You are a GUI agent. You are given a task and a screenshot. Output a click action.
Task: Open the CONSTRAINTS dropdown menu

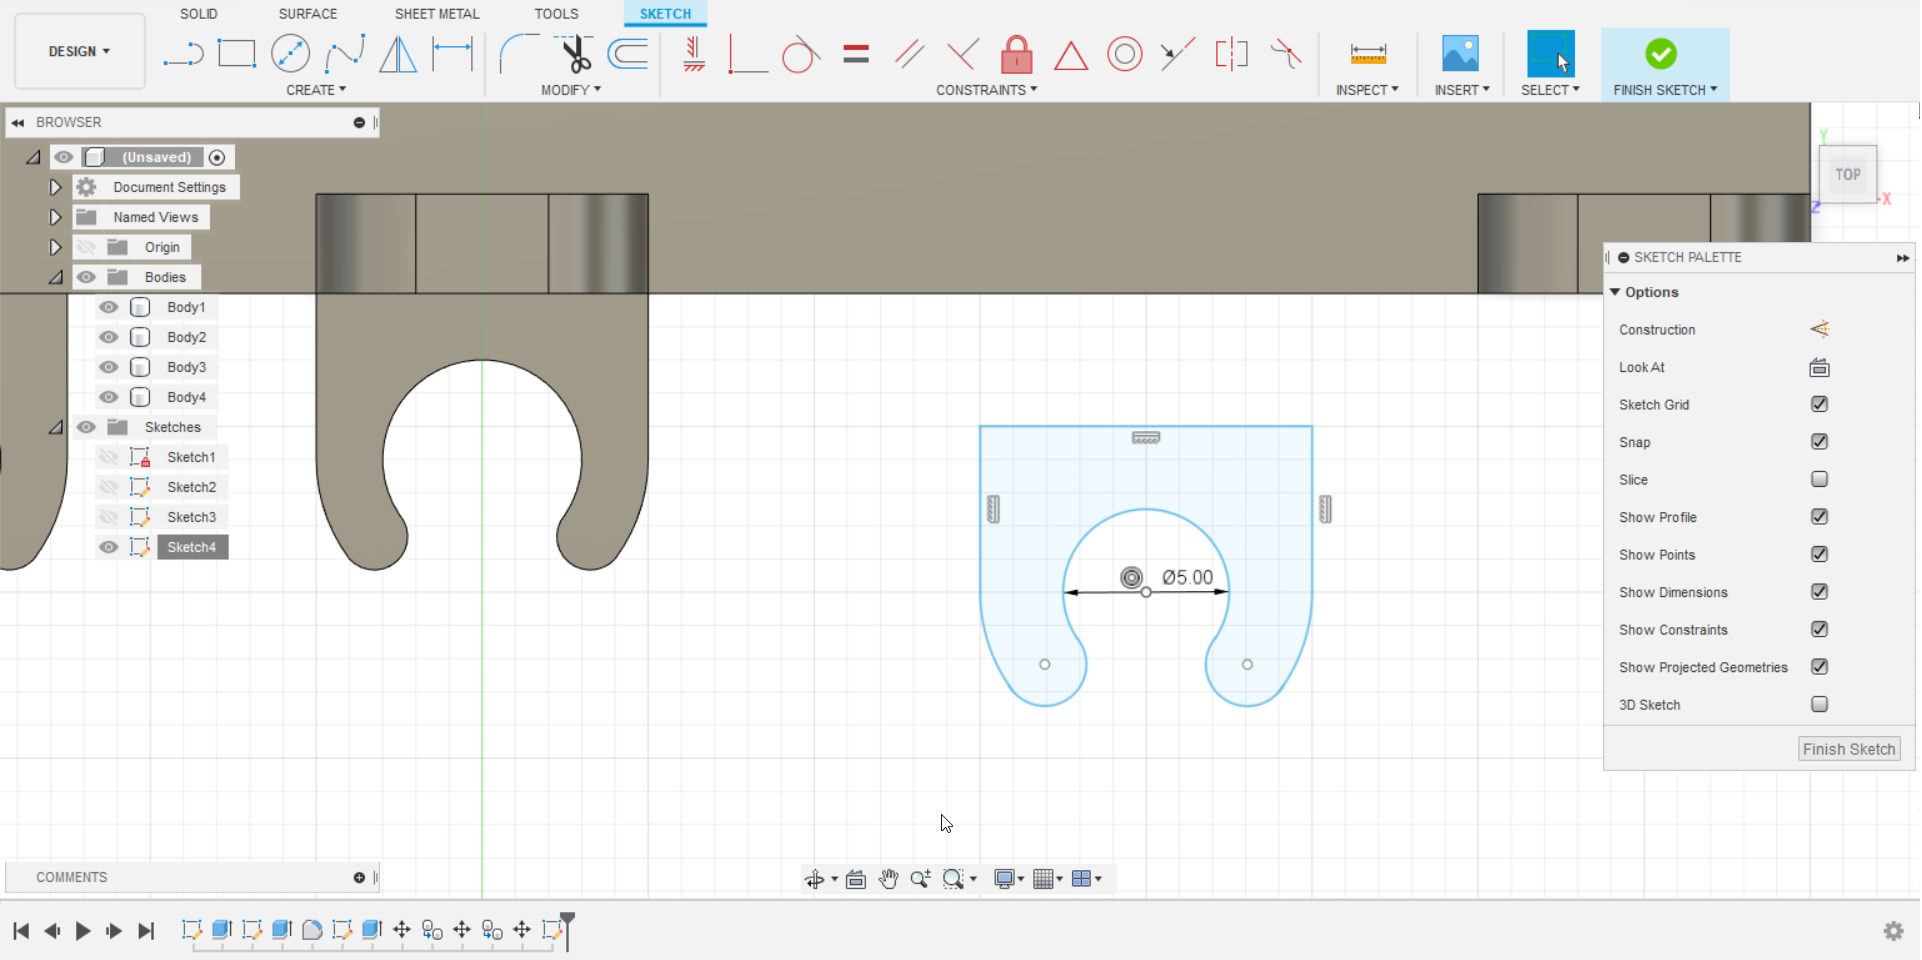(x=986, y=90)
